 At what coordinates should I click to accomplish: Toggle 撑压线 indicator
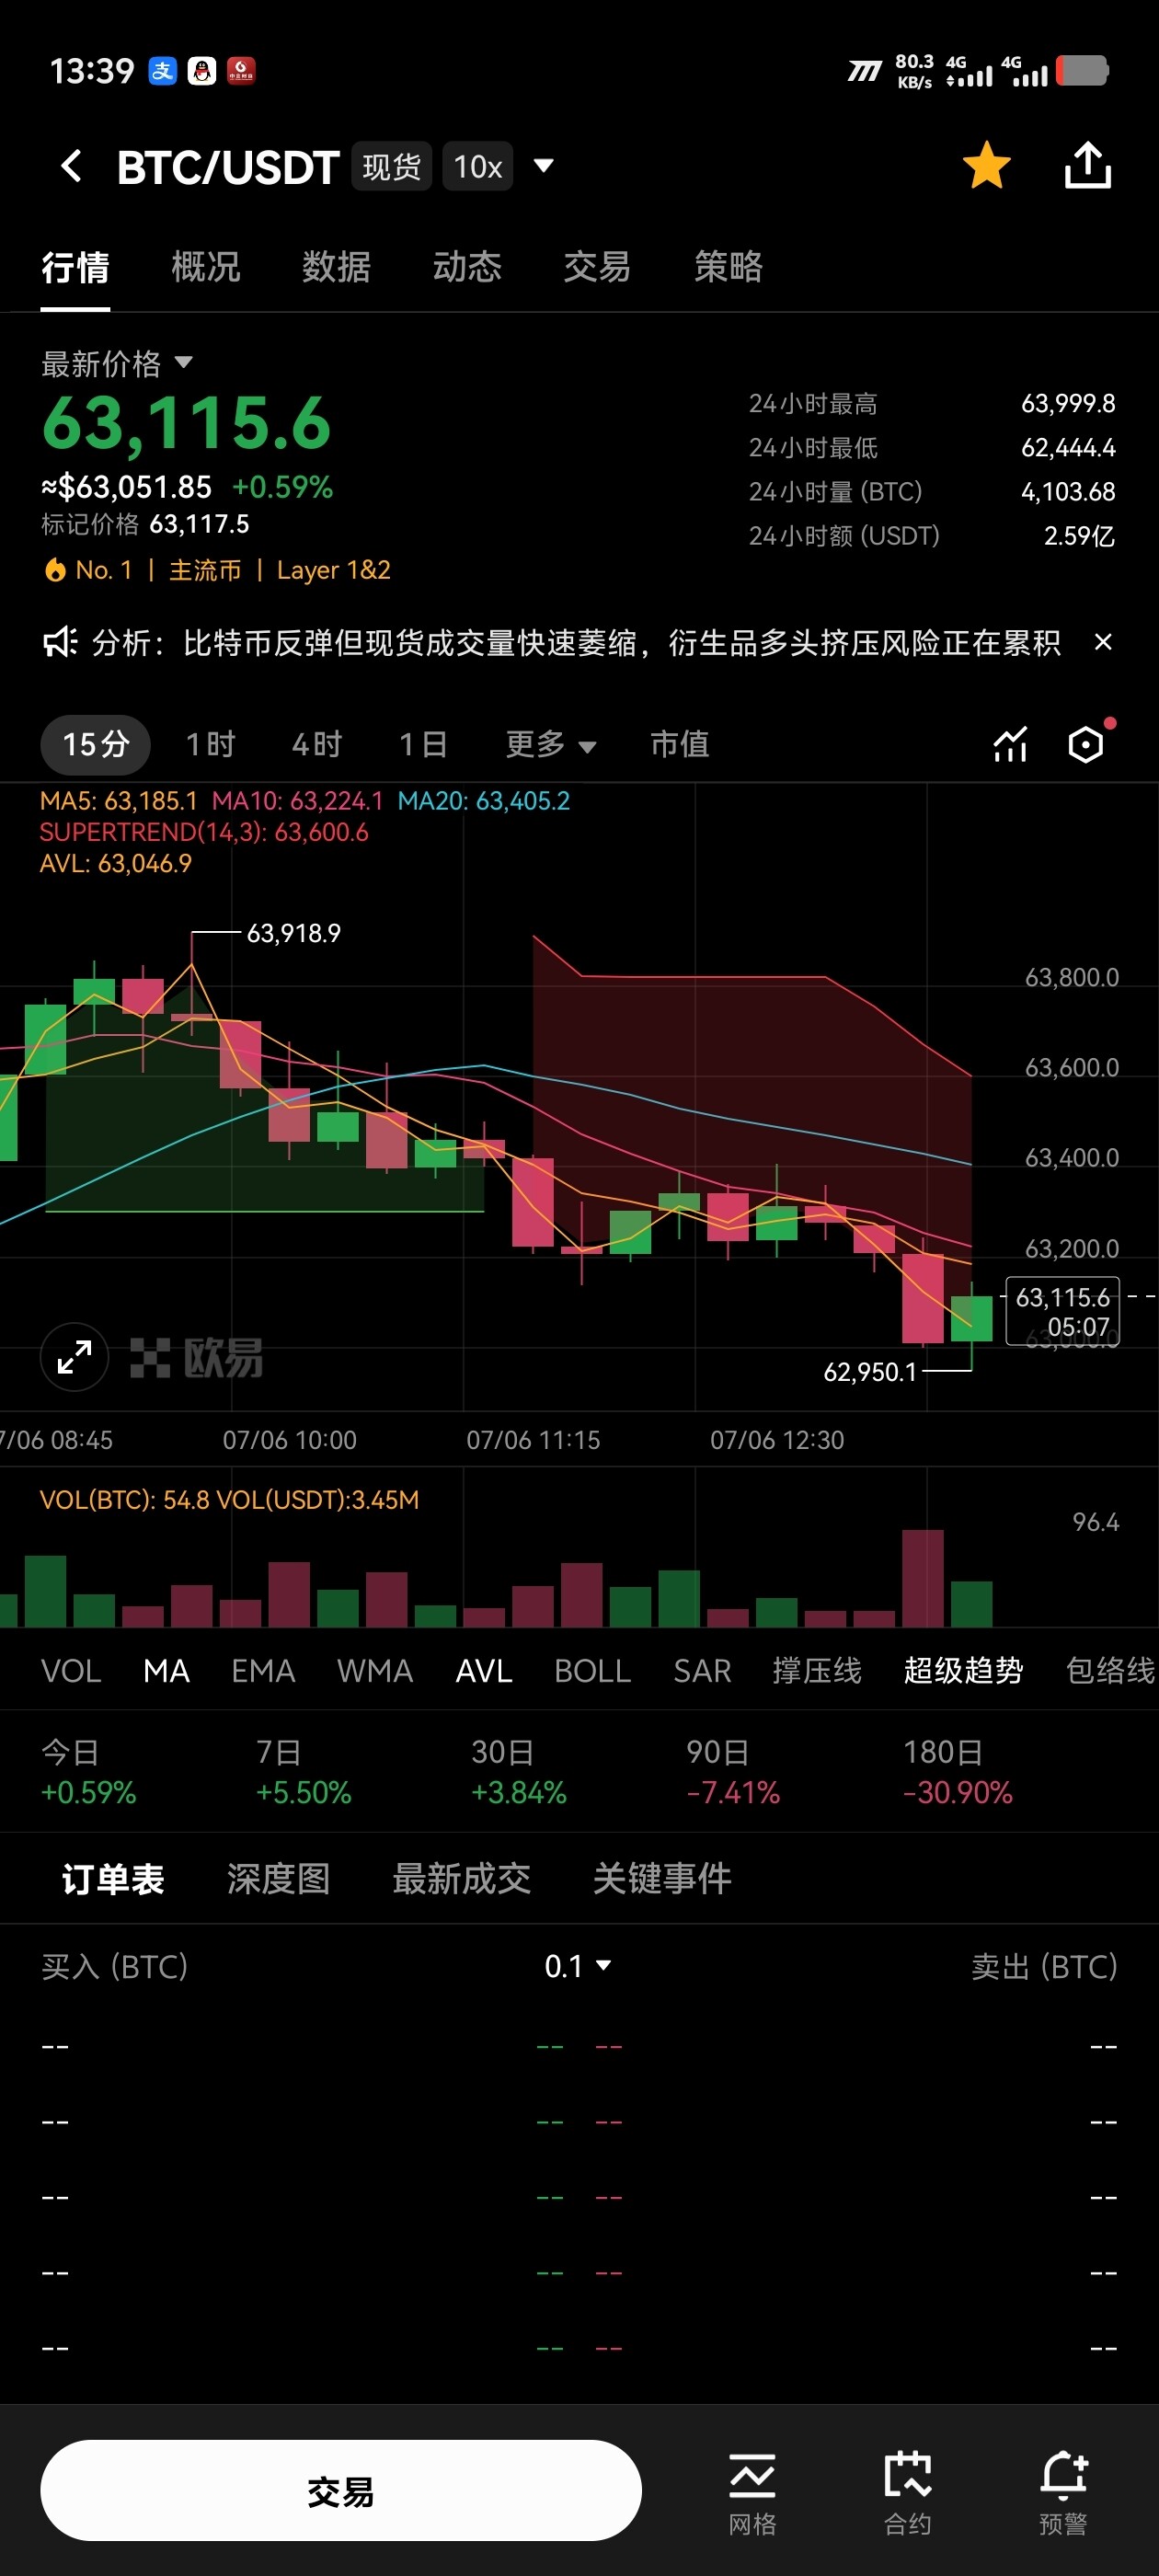(817, 1670)
